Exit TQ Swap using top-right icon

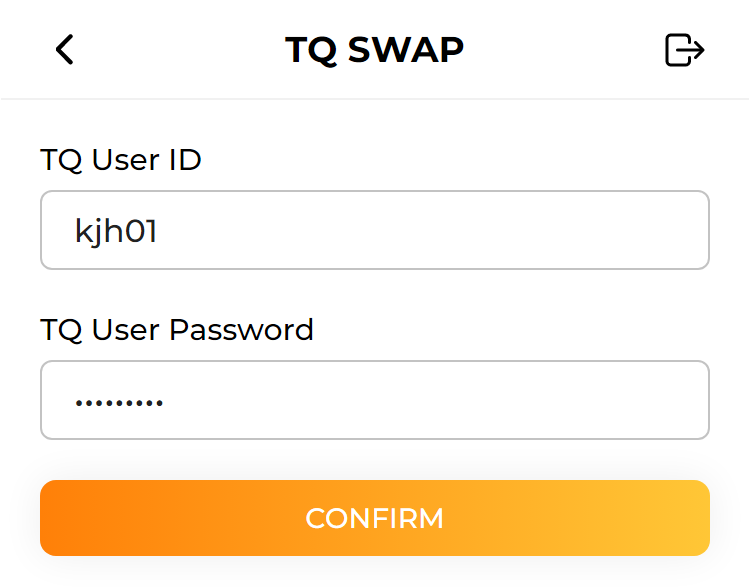[685, 49]
